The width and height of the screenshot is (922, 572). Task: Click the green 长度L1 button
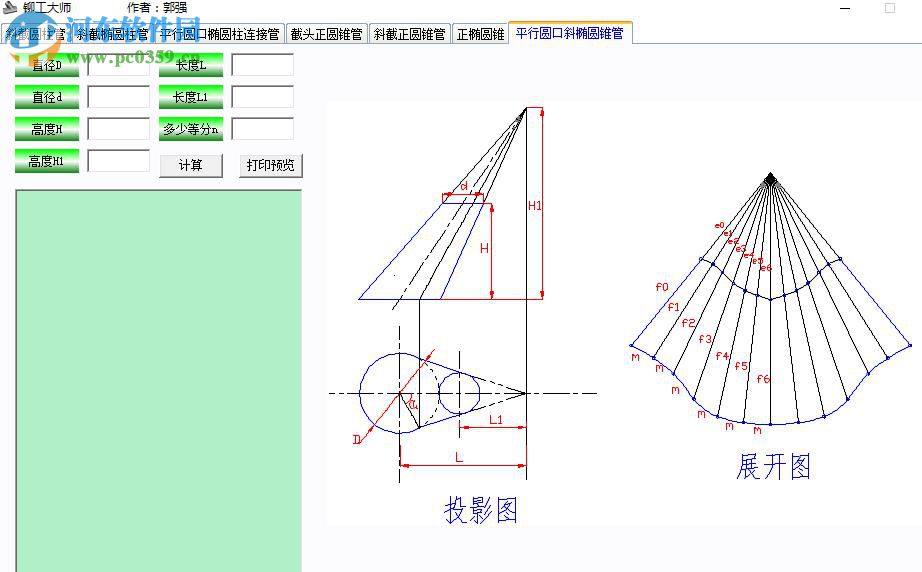(x=191, y=97)
